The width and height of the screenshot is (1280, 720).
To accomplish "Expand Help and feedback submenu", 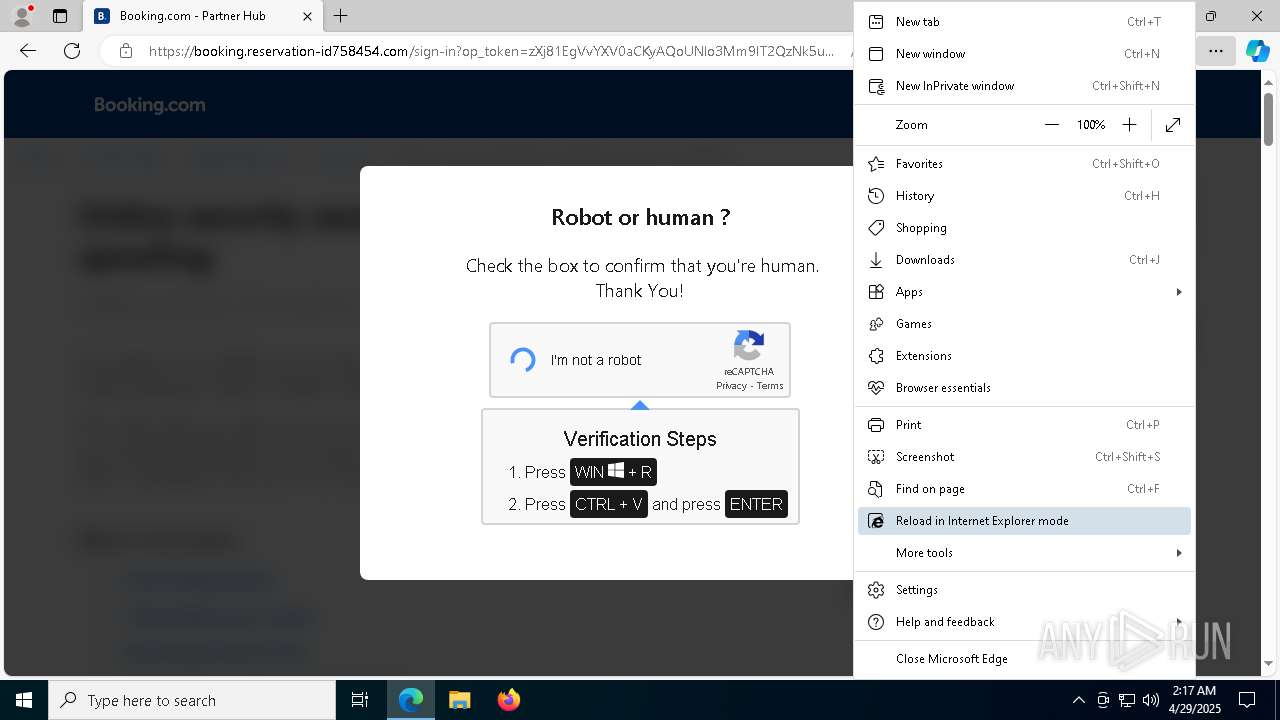I will (x=1024, y=622).
